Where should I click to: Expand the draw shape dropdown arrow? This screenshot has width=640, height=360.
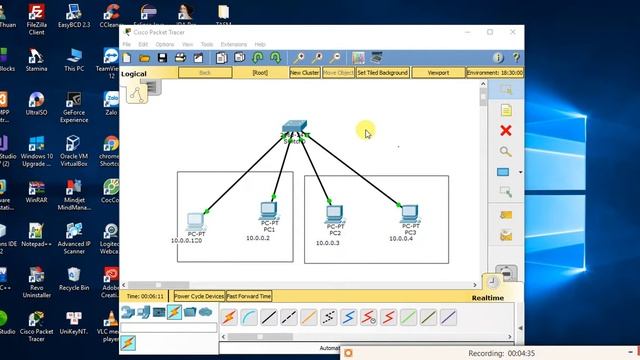point(520,172)
